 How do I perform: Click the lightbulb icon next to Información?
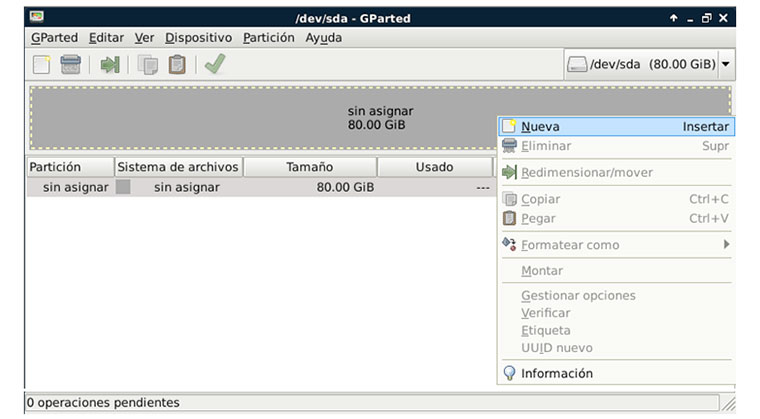coord(509,373)
